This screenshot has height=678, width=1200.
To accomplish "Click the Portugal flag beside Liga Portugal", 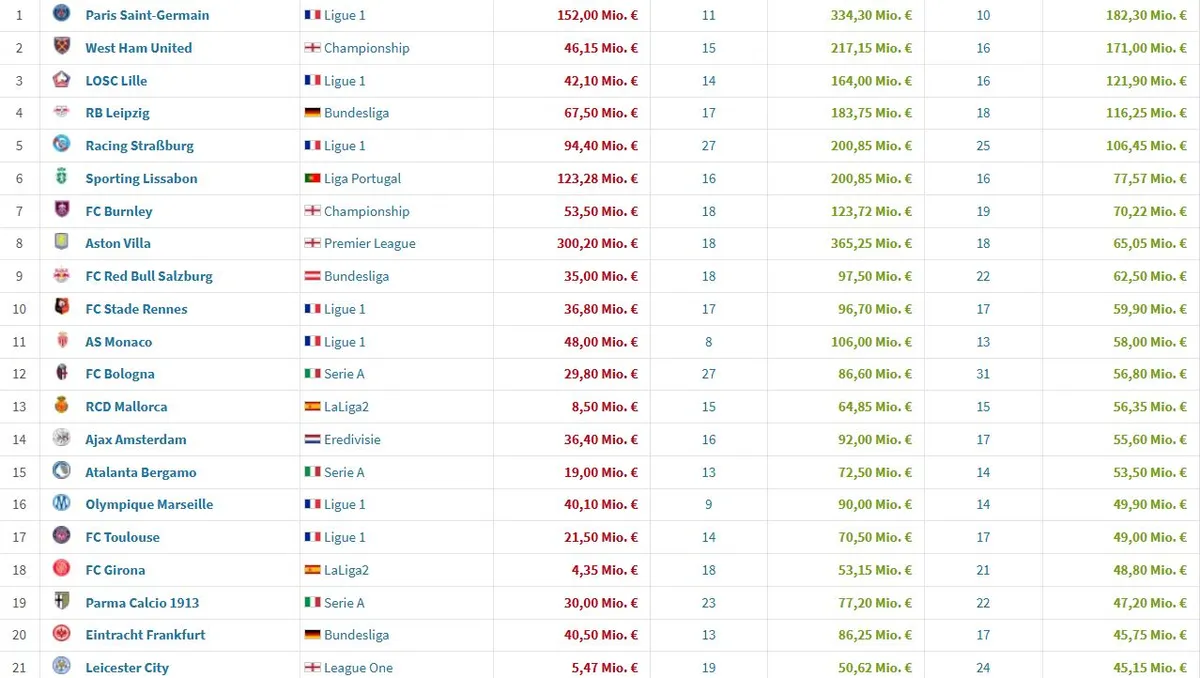I will click(312, 178).
